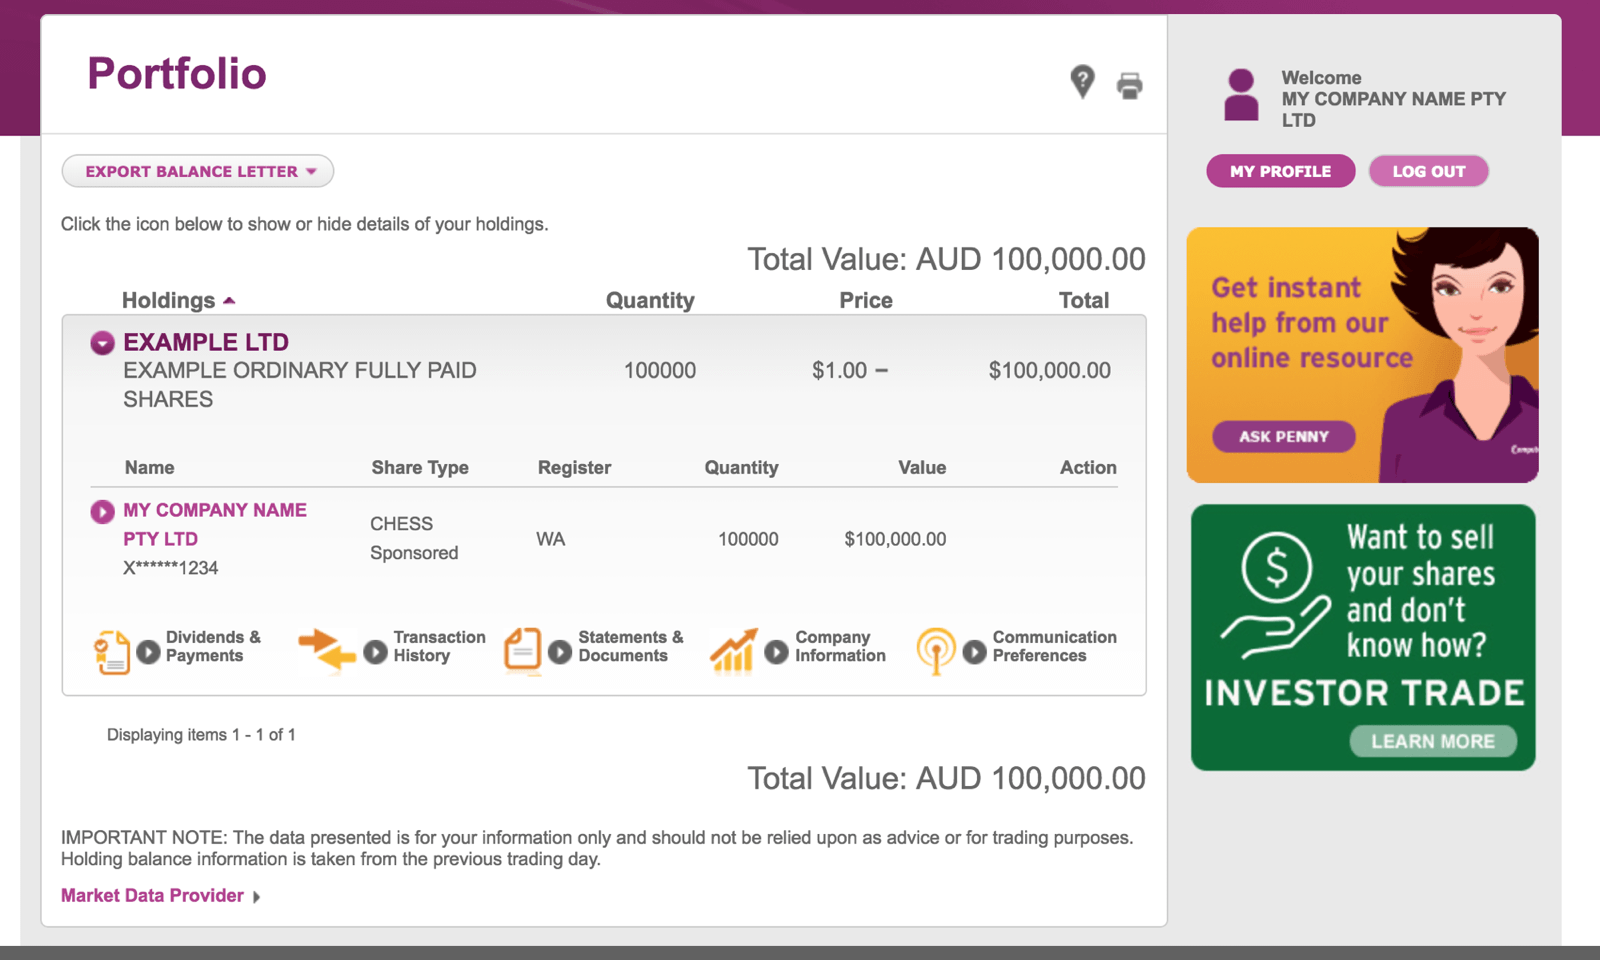Viewport: 1600px width, 960px height.
Task: Click the WA register cell
Action: click(550, 539)
